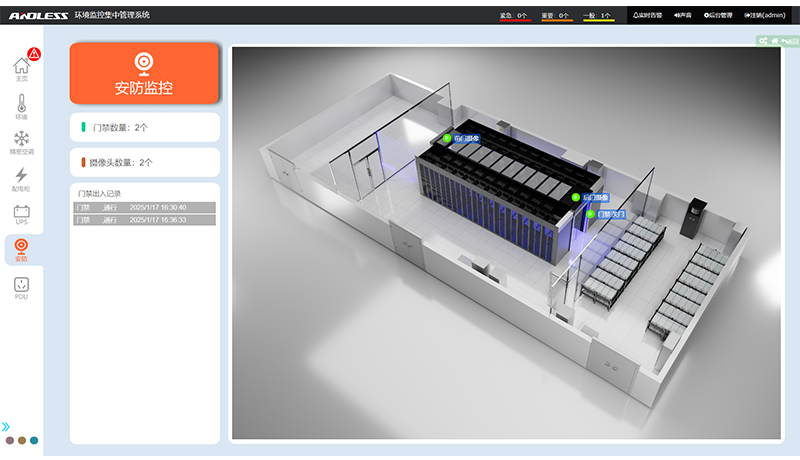Open the 主页 home icon in sidebar
800x460 pixels.
click(21, 68)
